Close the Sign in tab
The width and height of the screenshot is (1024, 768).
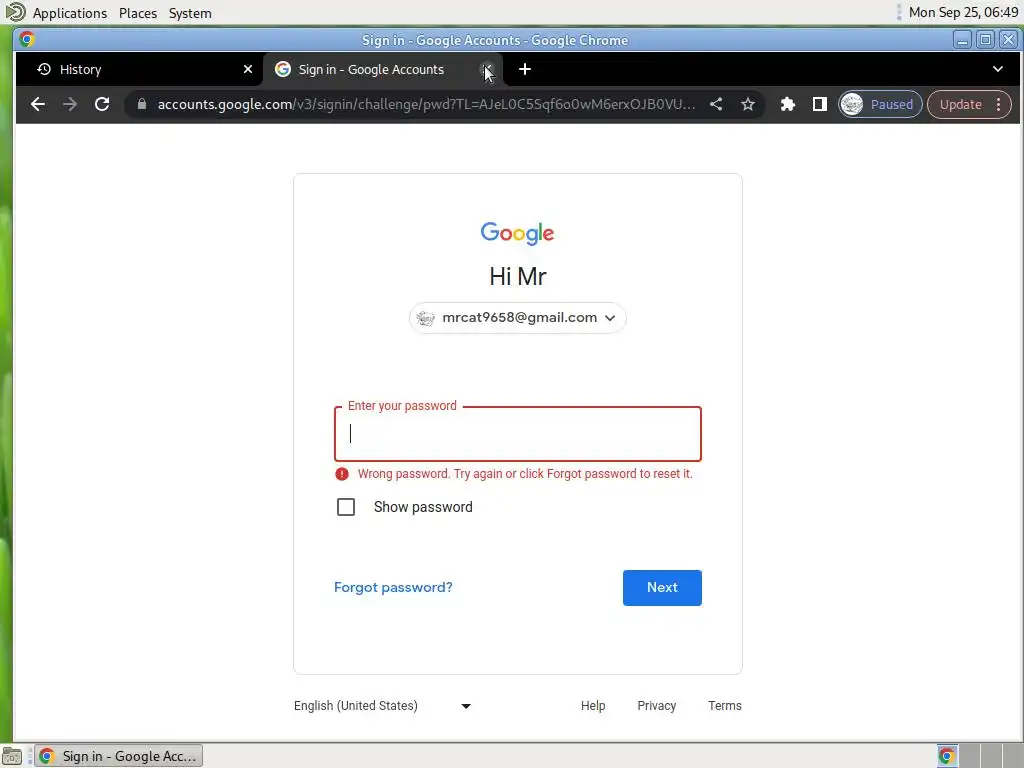tap(487, 69)
